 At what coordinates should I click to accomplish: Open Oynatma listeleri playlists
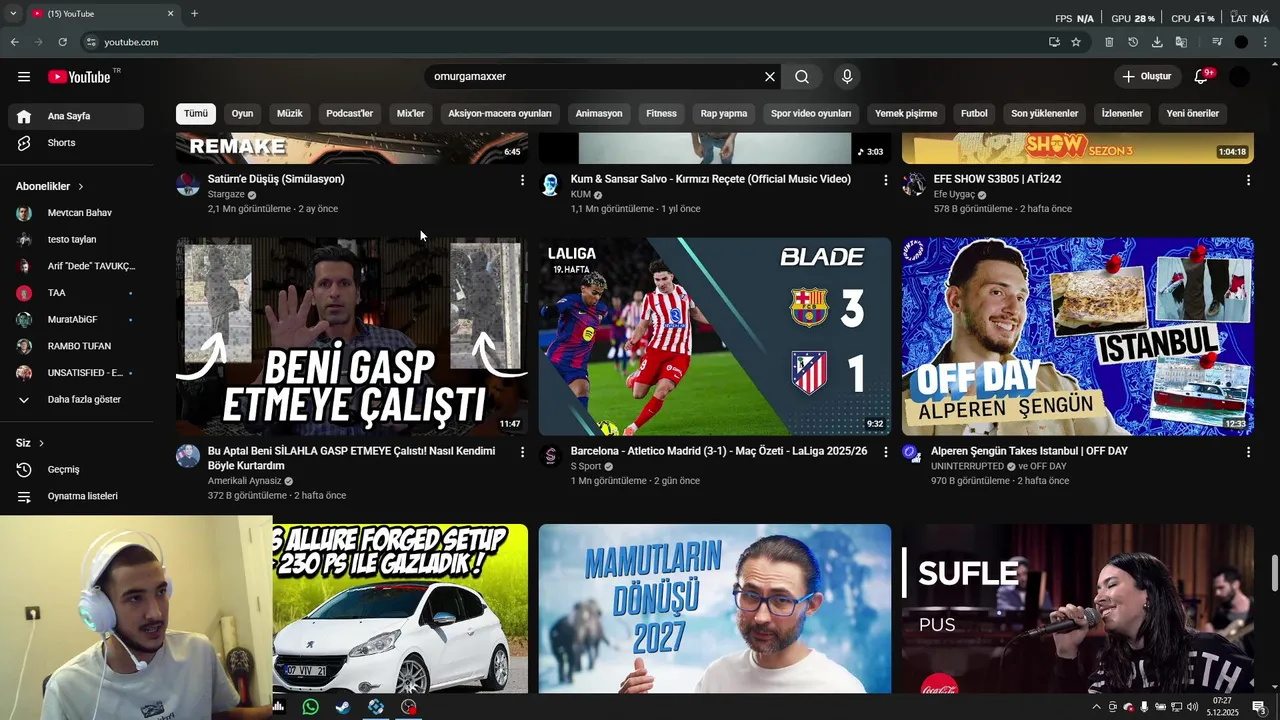coord(76,496)
